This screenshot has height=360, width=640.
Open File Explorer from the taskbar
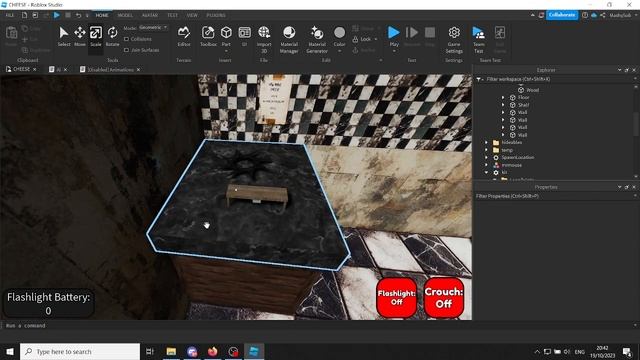(x=171, y=351)
